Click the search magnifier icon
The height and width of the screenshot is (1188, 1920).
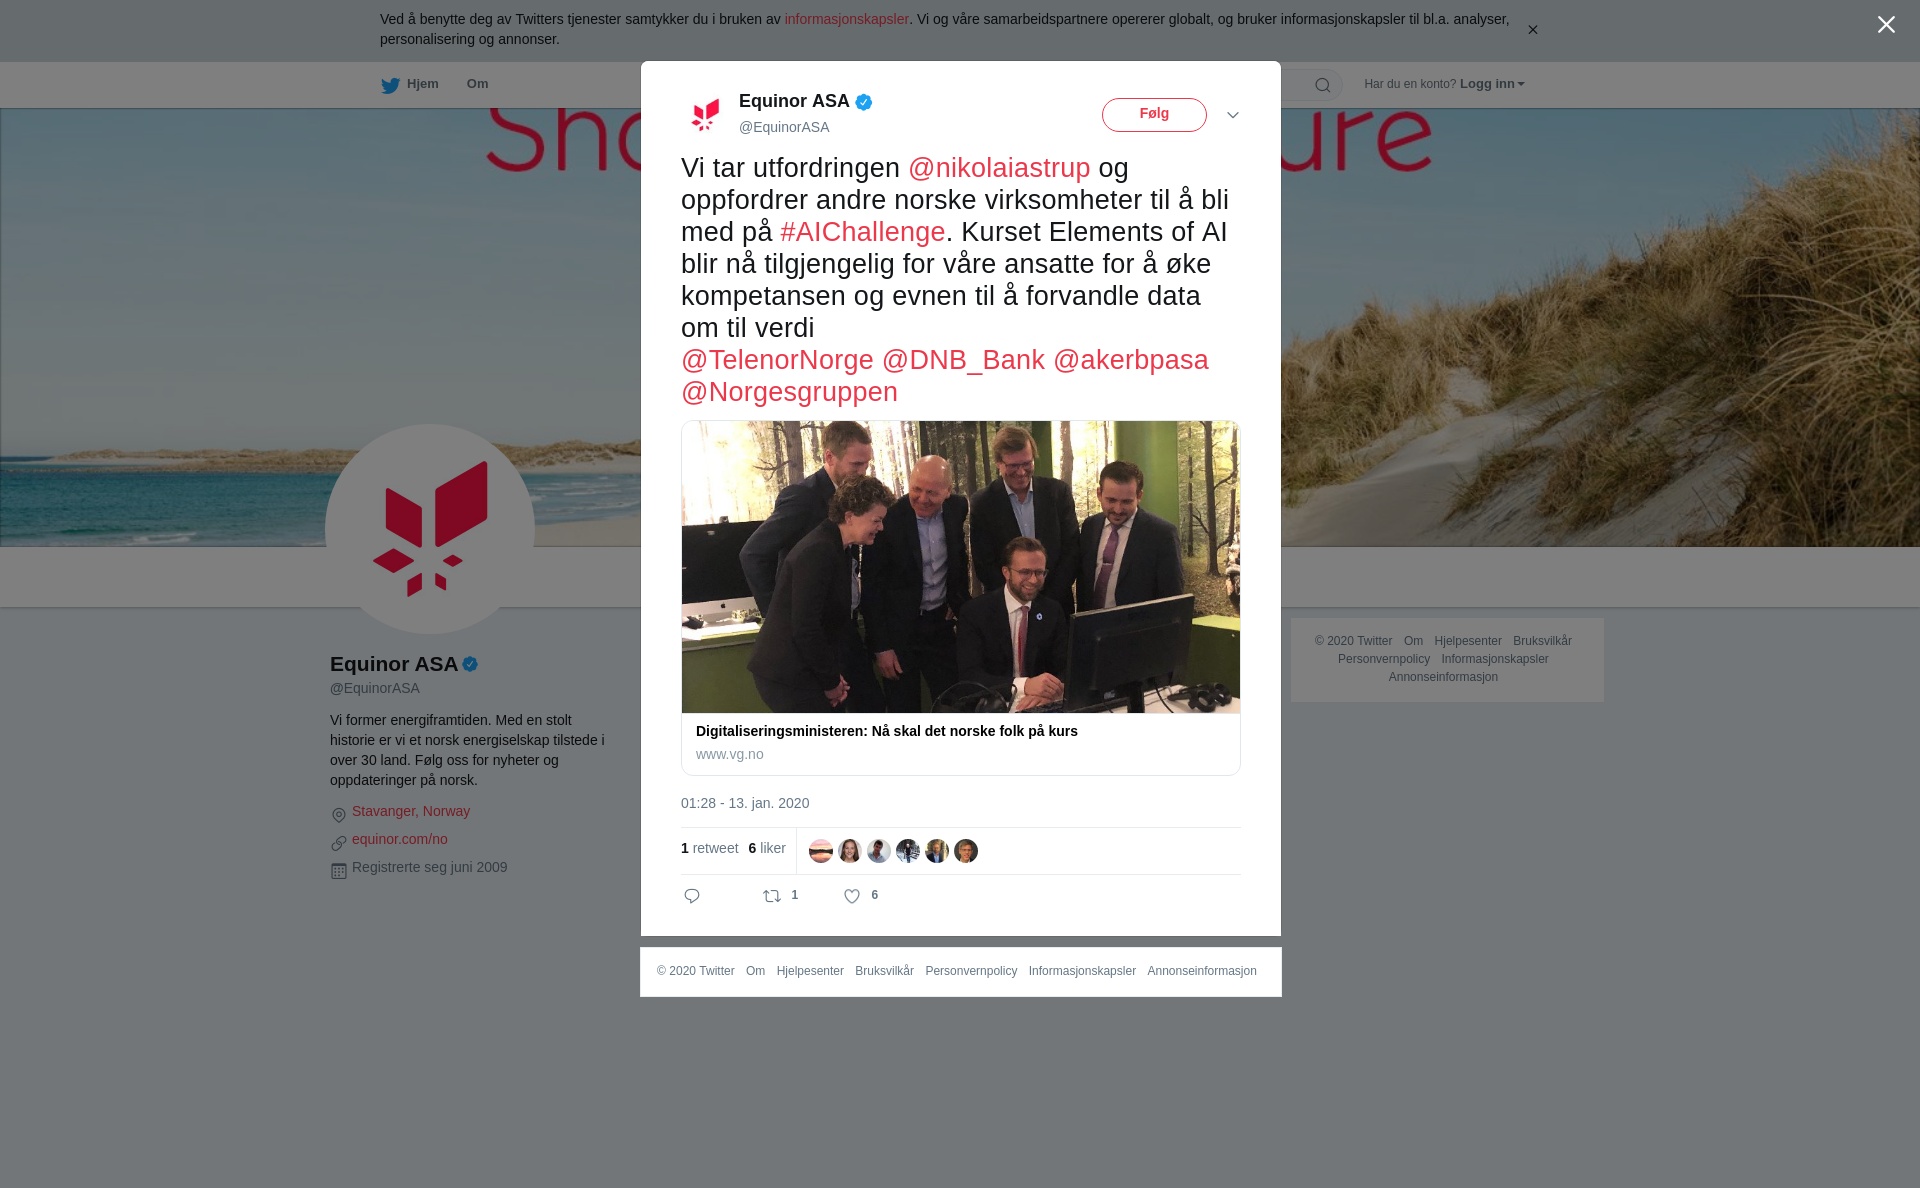1323,85
